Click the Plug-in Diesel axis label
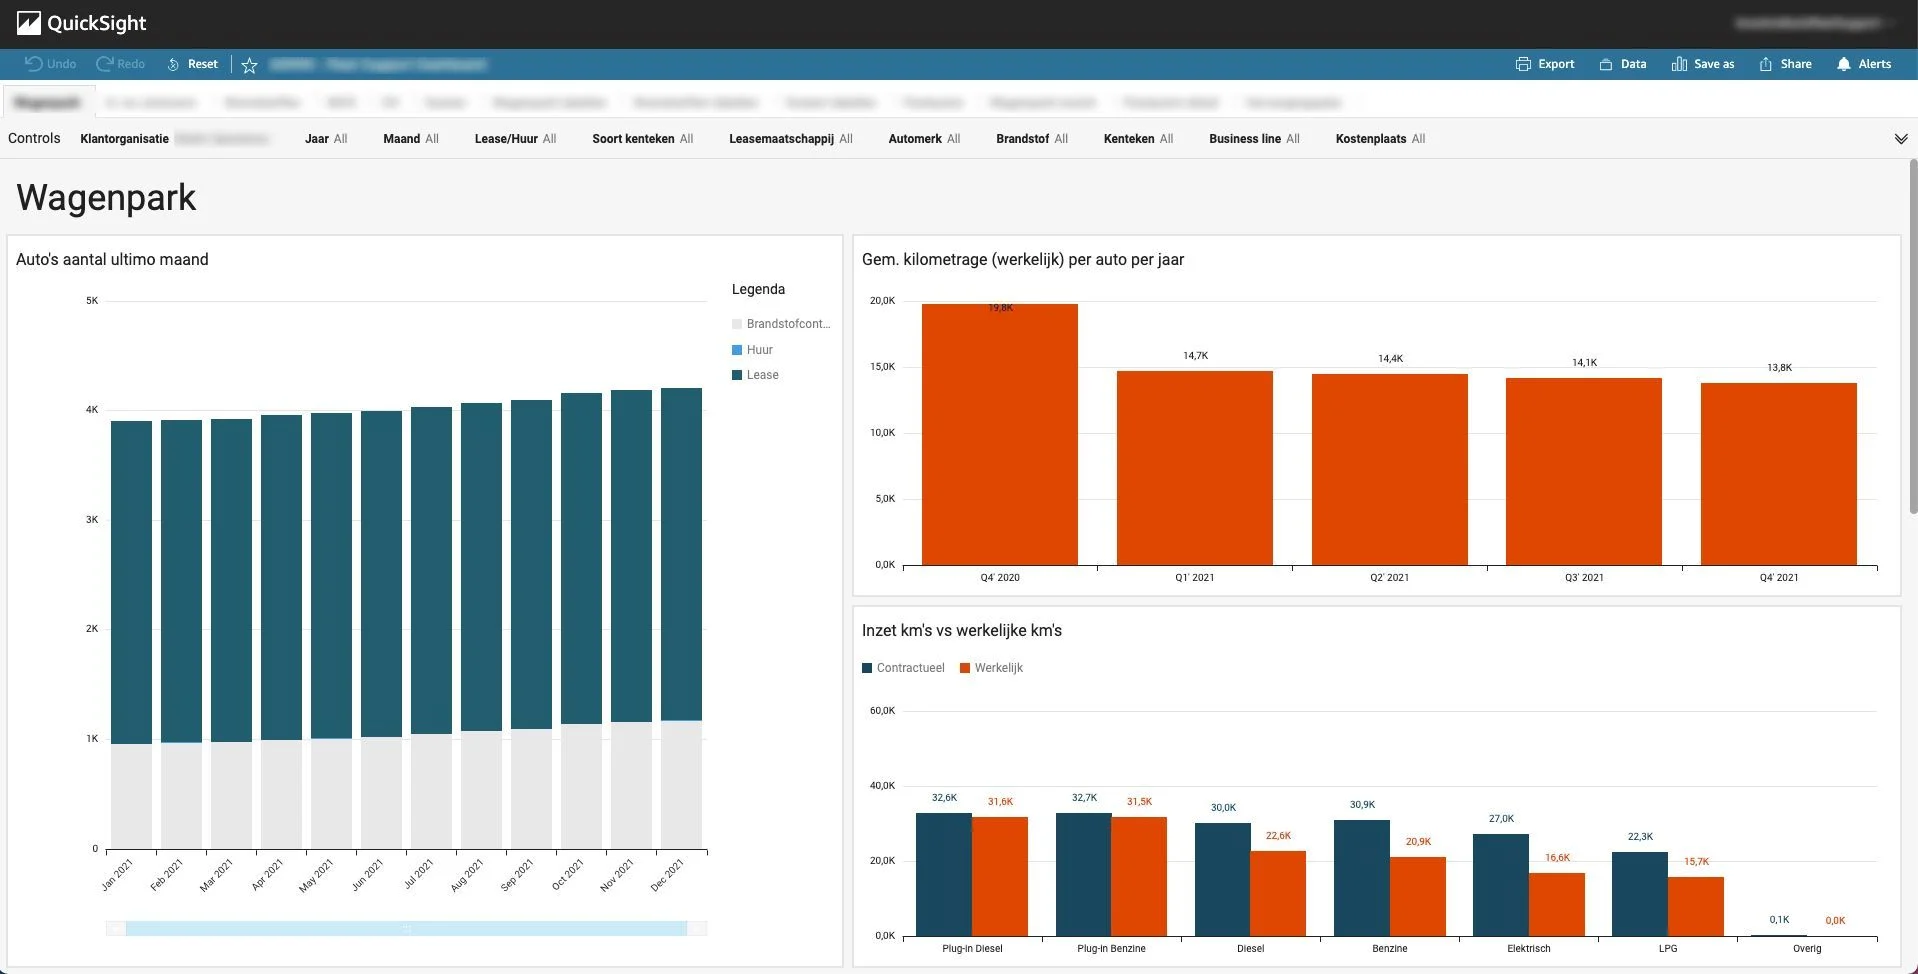This screenshot has width=1918, height=974. coord(972,949)
